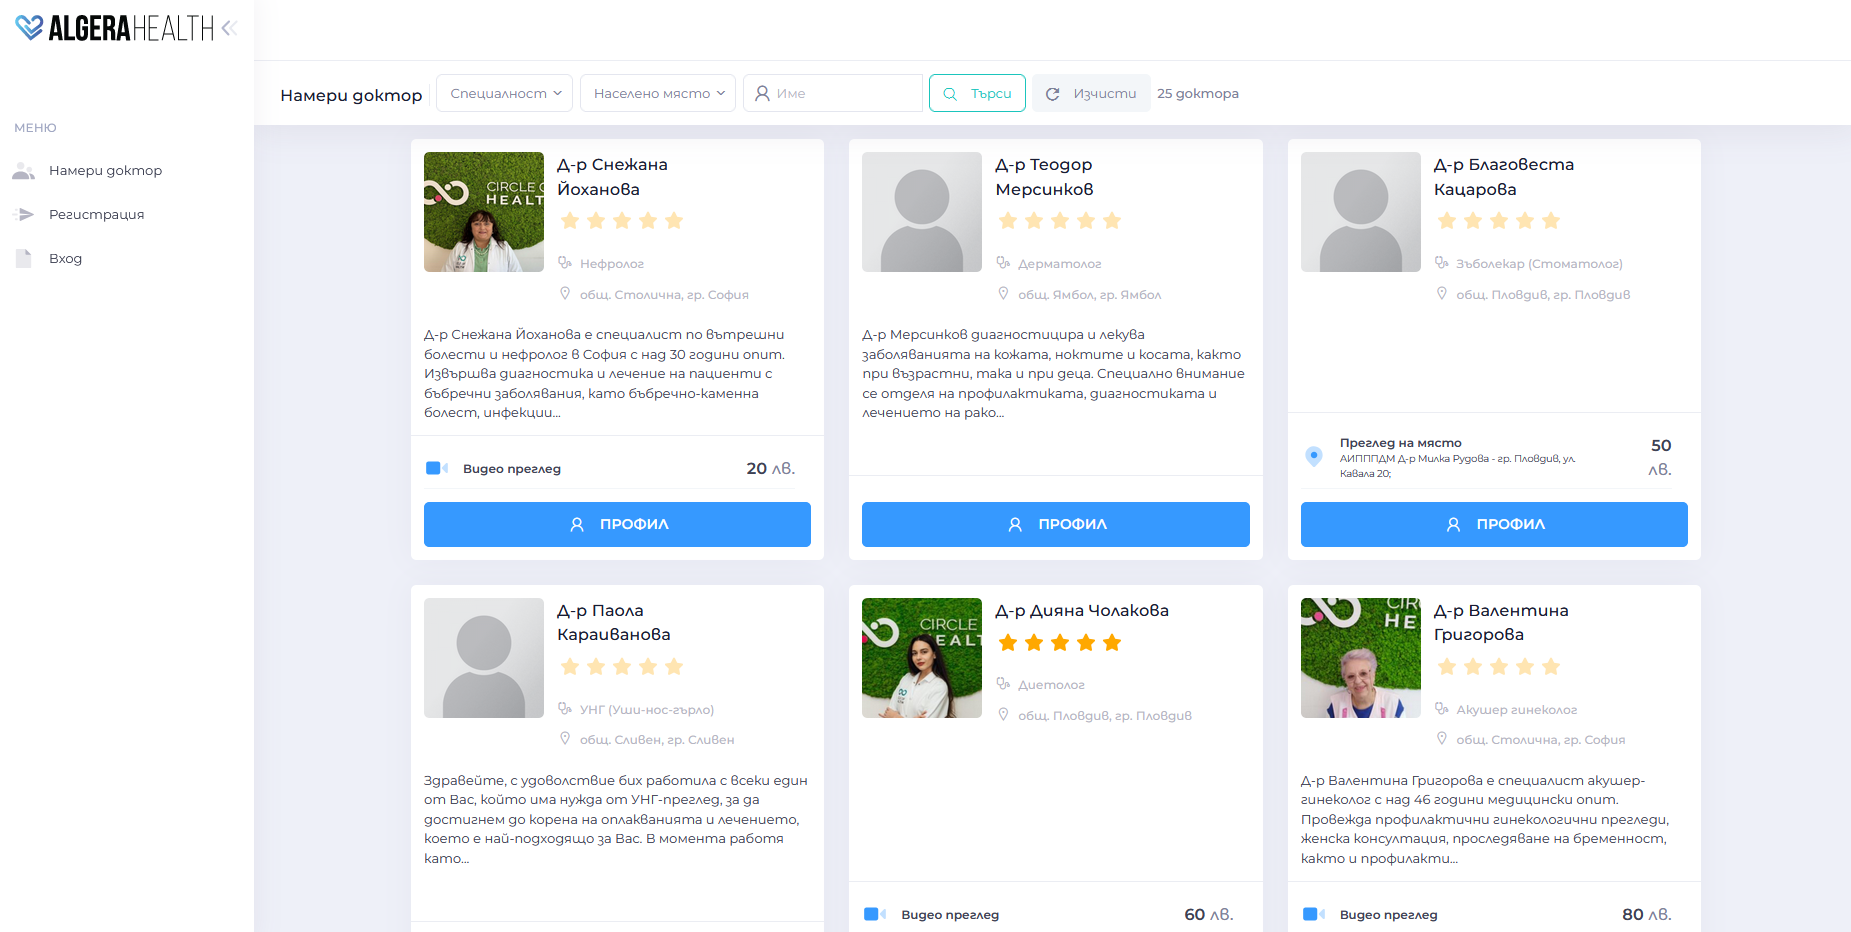1851x932 pixels.
Task: Click stethoscope icon next to Акушер гинеколог
Action: coord(1442,709)
